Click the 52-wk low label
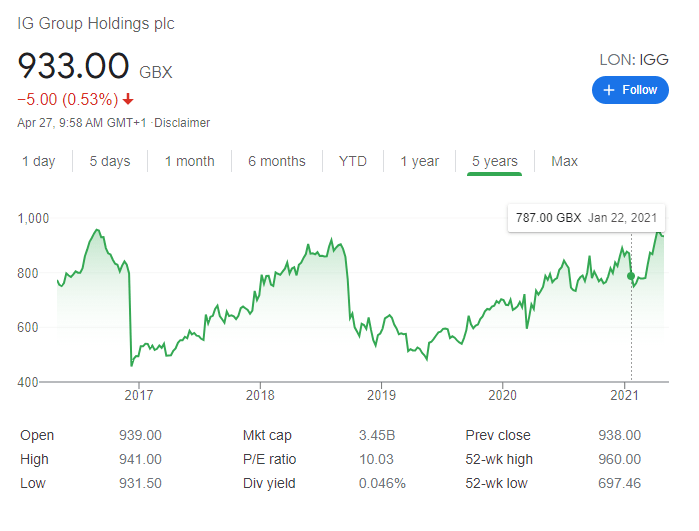The image size is (699, 531). click(x=496, y=483)
